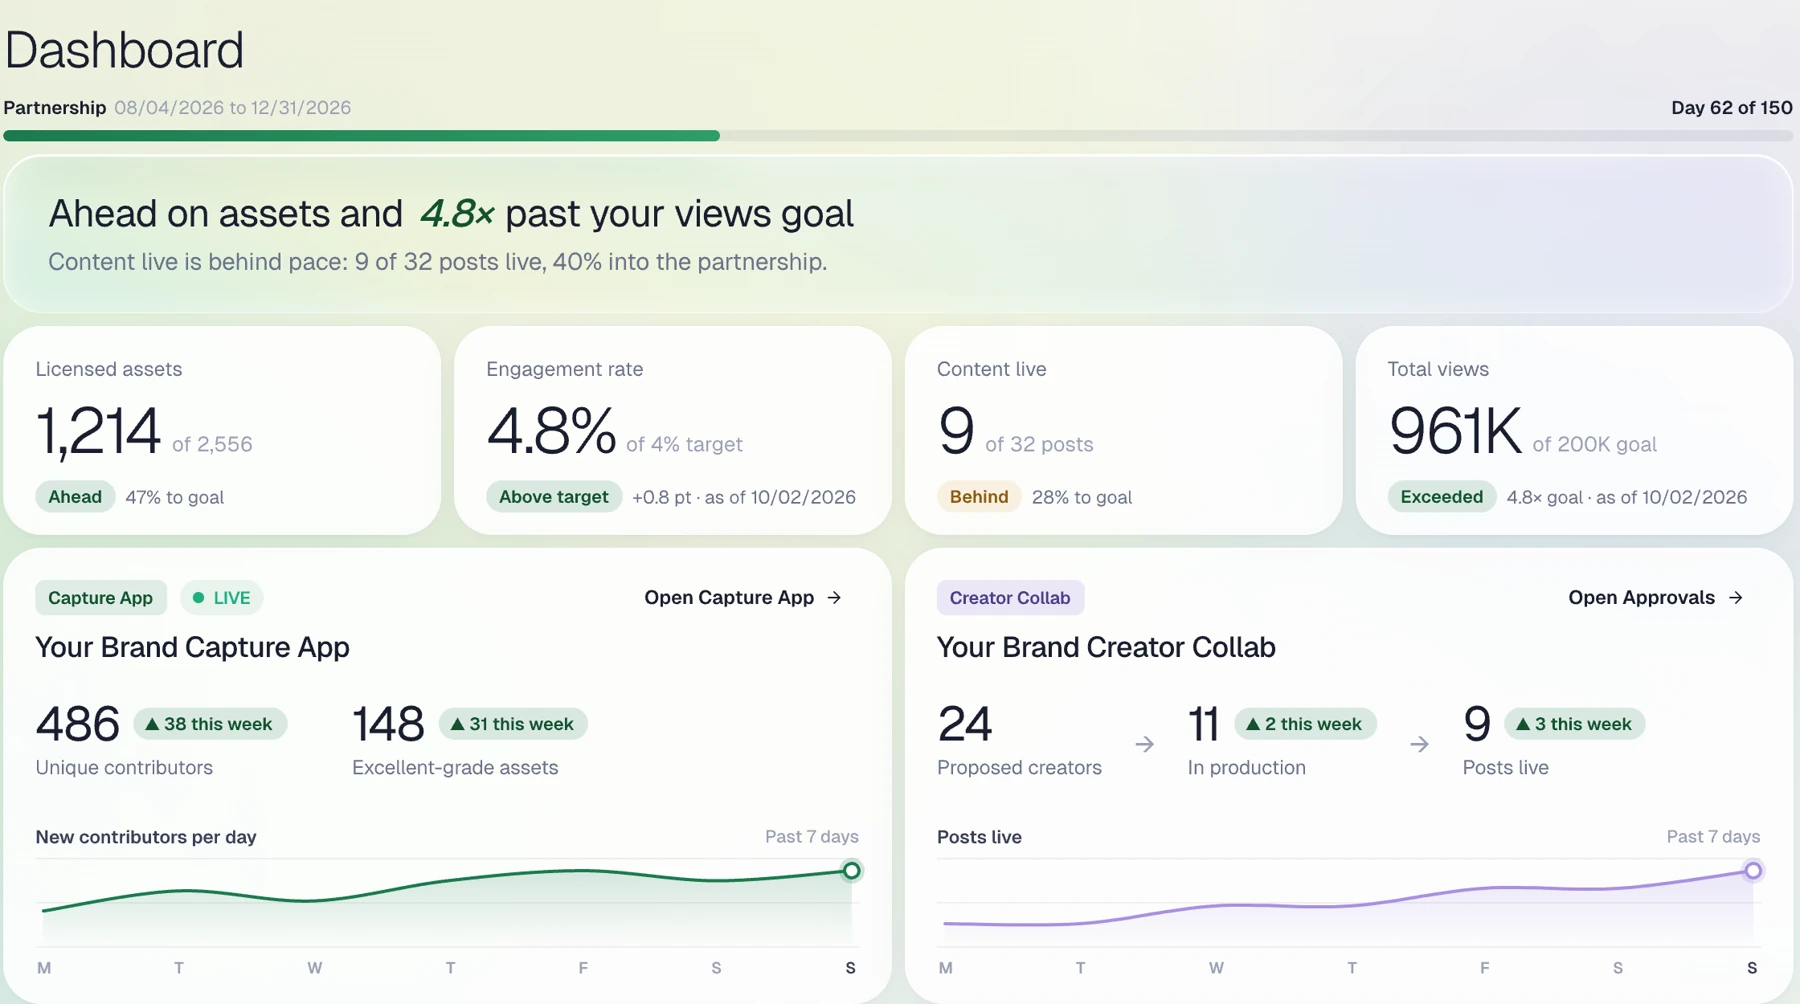Click the Ahead badge on Licensed assets
Image resolution: width=1800 pixels, height=1004 pixels.
coord(75,497)
